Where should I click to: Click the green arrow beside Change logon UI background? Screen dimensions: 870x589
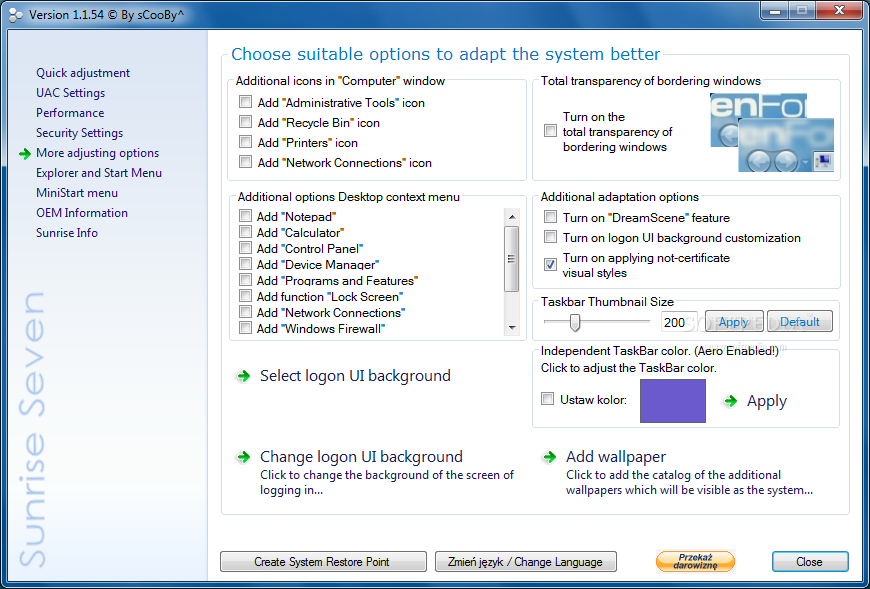244,458
